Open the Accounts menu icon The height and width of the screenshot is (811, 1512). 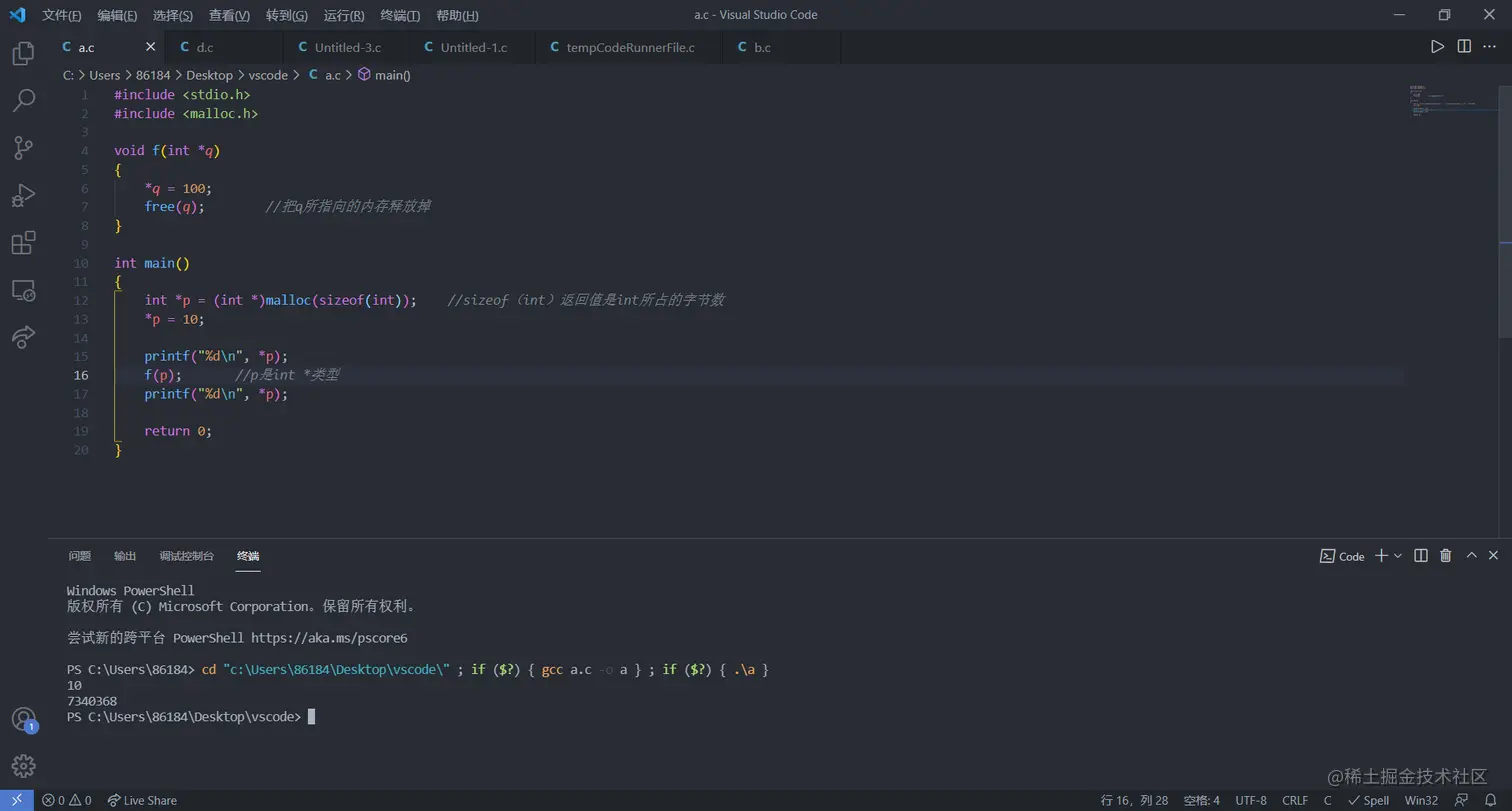click(23, 719)
